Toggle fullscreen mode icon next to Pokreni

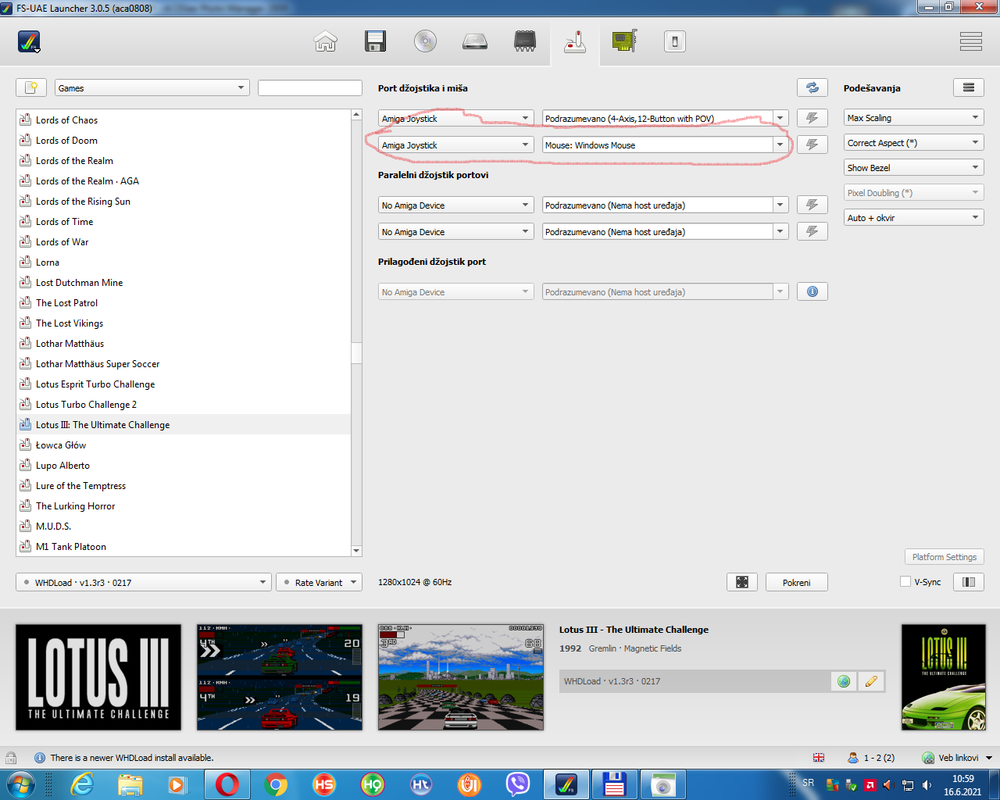click(742, 582)
